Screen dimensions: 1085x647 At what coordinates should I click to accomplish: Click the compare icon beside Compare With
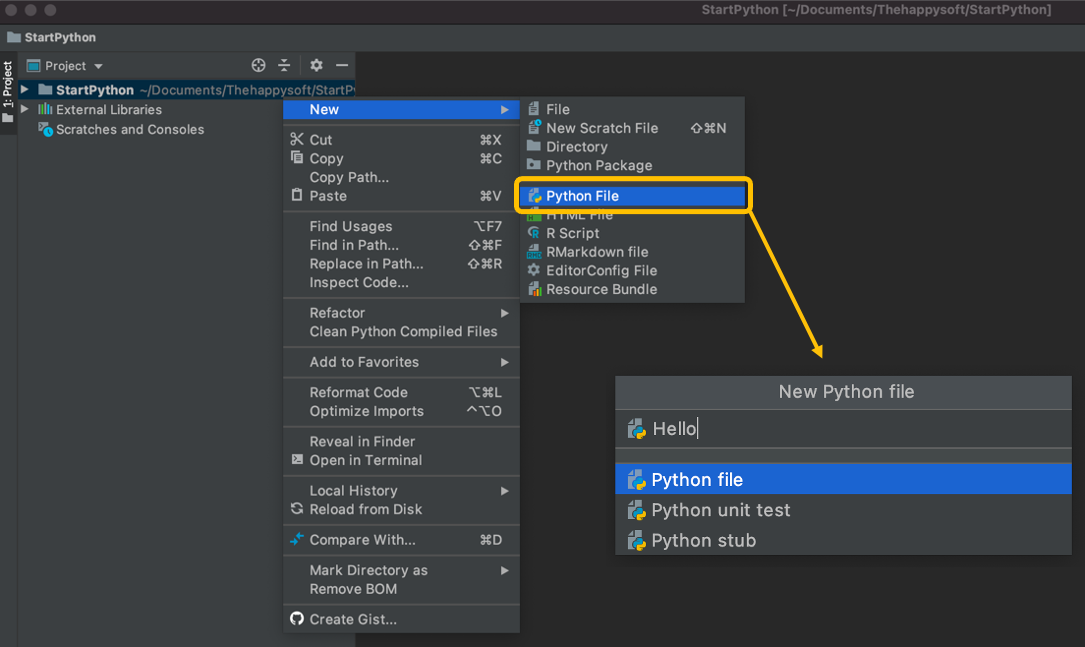click(x=297, y=539)
